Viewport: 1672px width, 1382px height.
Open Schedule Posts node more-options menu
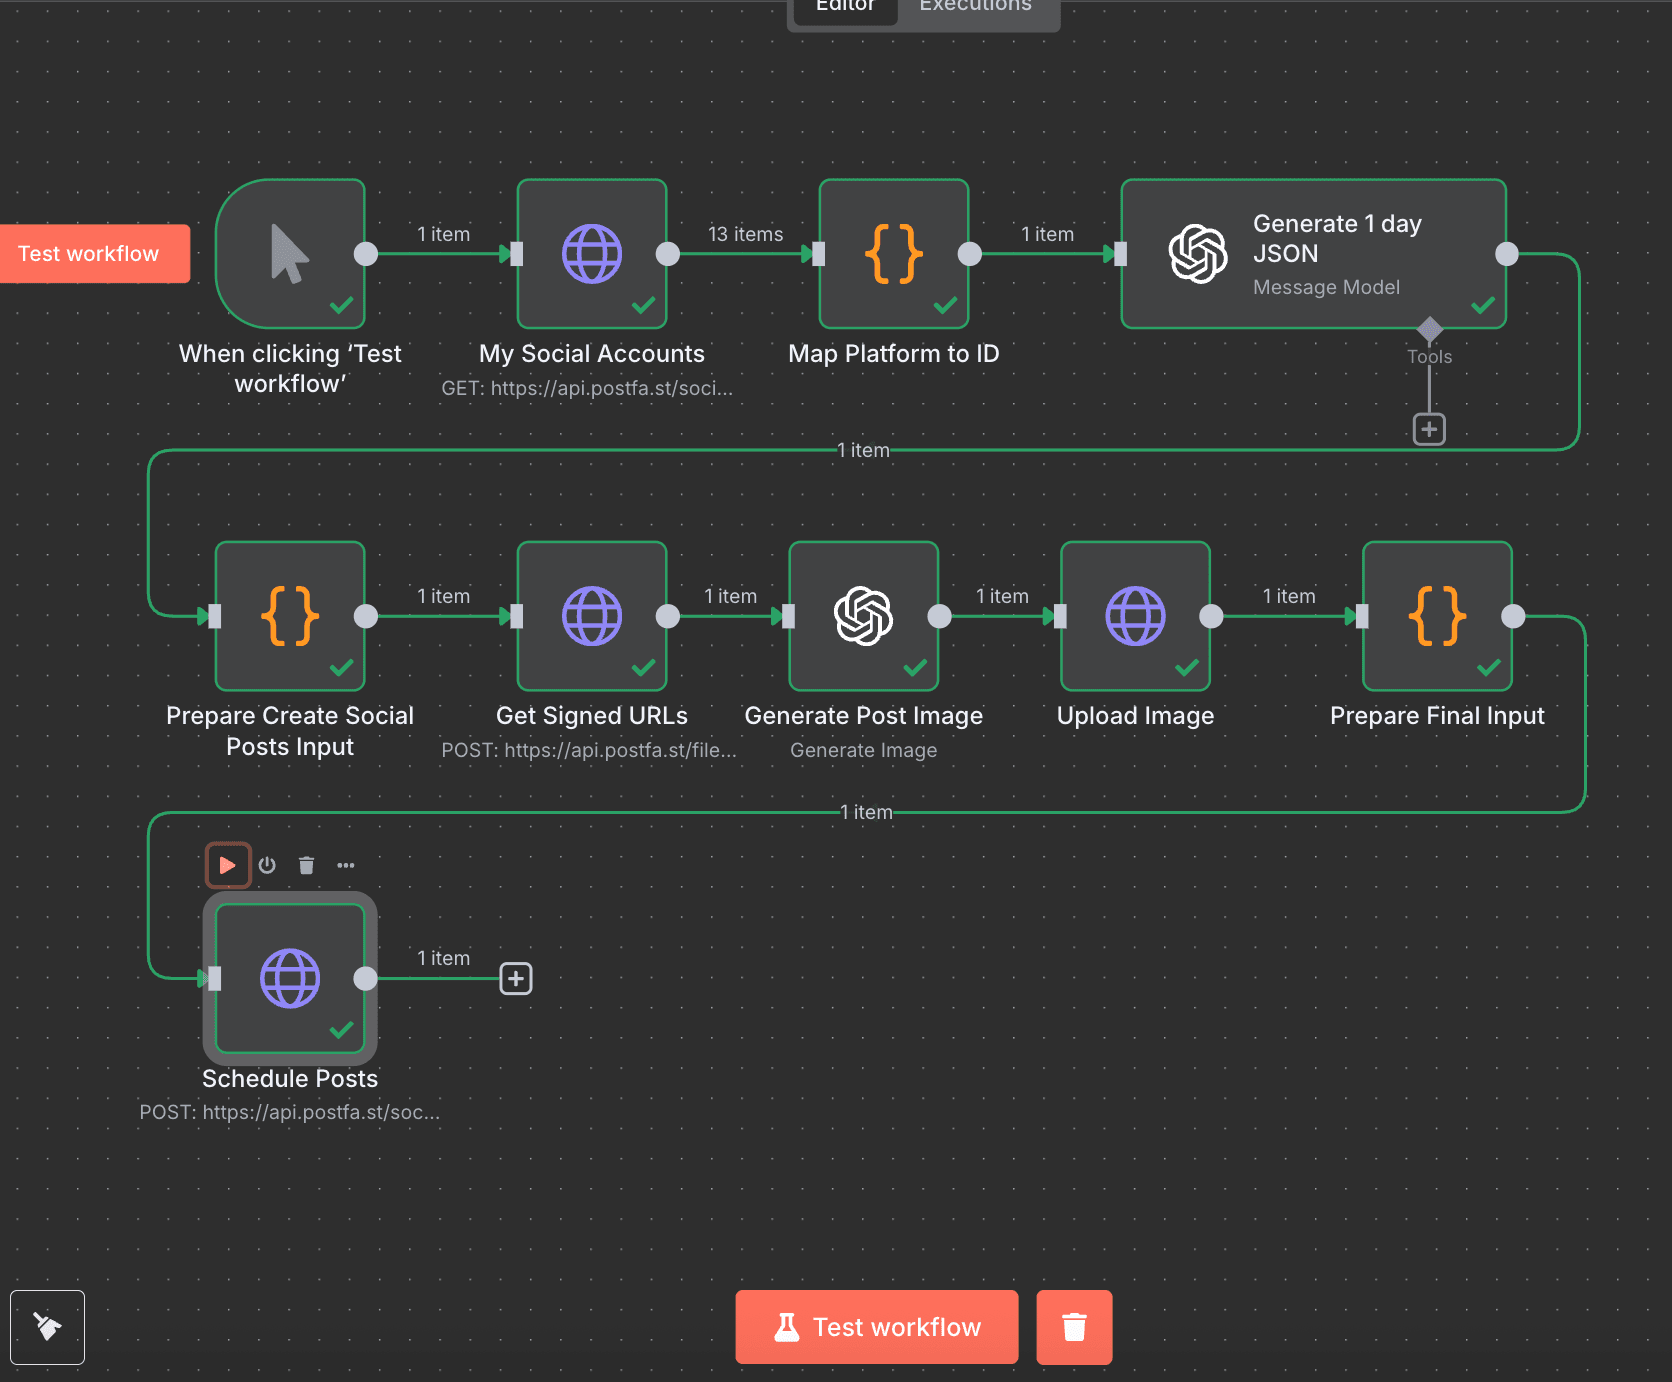pos(346,865)
